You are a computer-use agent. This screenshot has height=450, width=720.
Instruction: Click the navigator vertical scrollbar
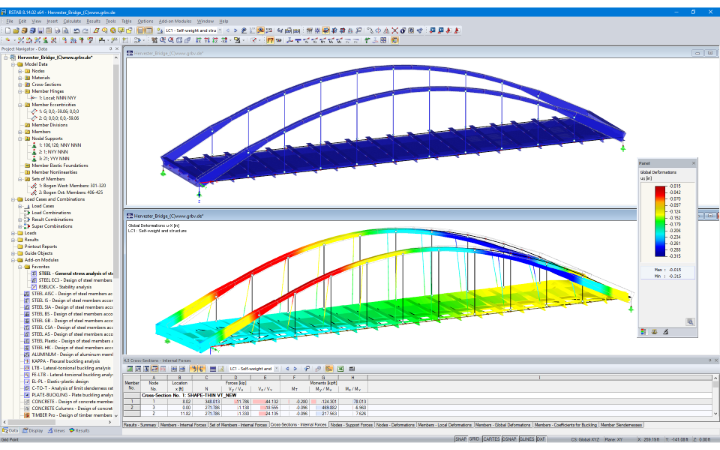point(116,170)
